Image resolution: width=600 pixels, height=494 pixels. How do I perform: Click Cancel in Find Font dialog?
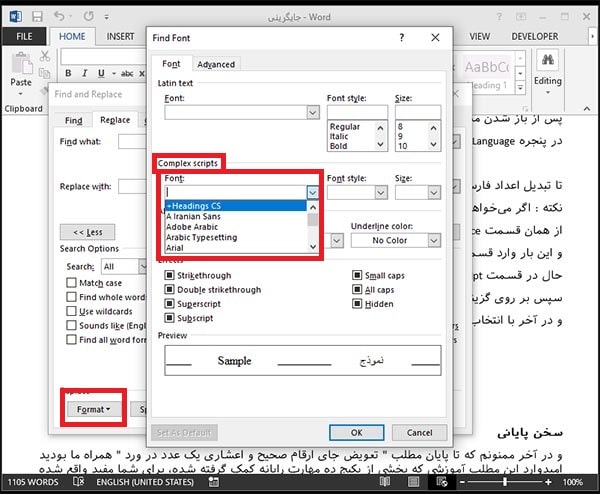coord(419,432)
